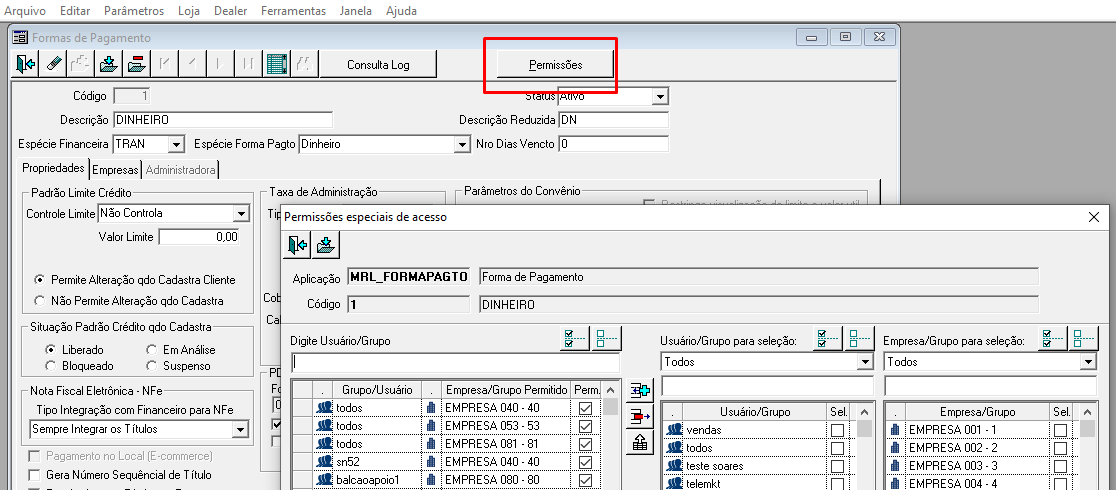
Task: Click the Consulta Log button
Action: click(378, 64)
